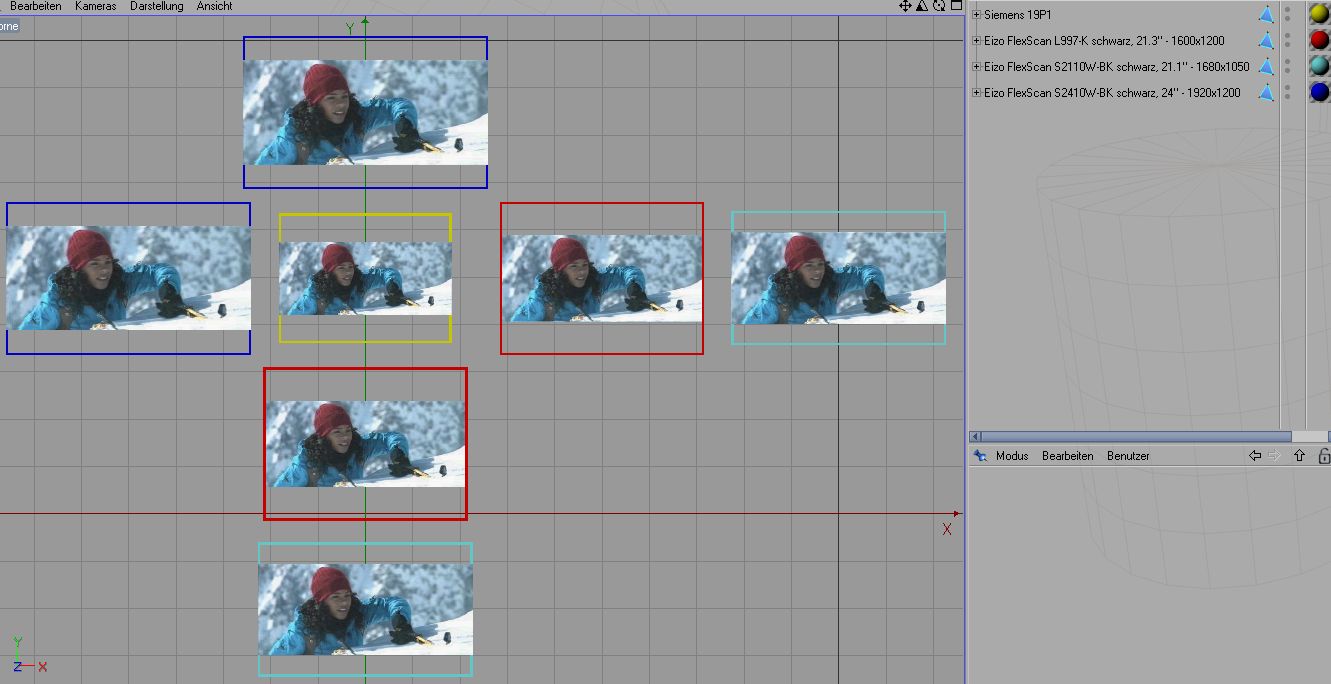The width and height of the screenshot is (1331, 684).
Task: Click the polygon object icon for Siemens 19P1
Action: pyautogui.click(x=1265, y=15)
